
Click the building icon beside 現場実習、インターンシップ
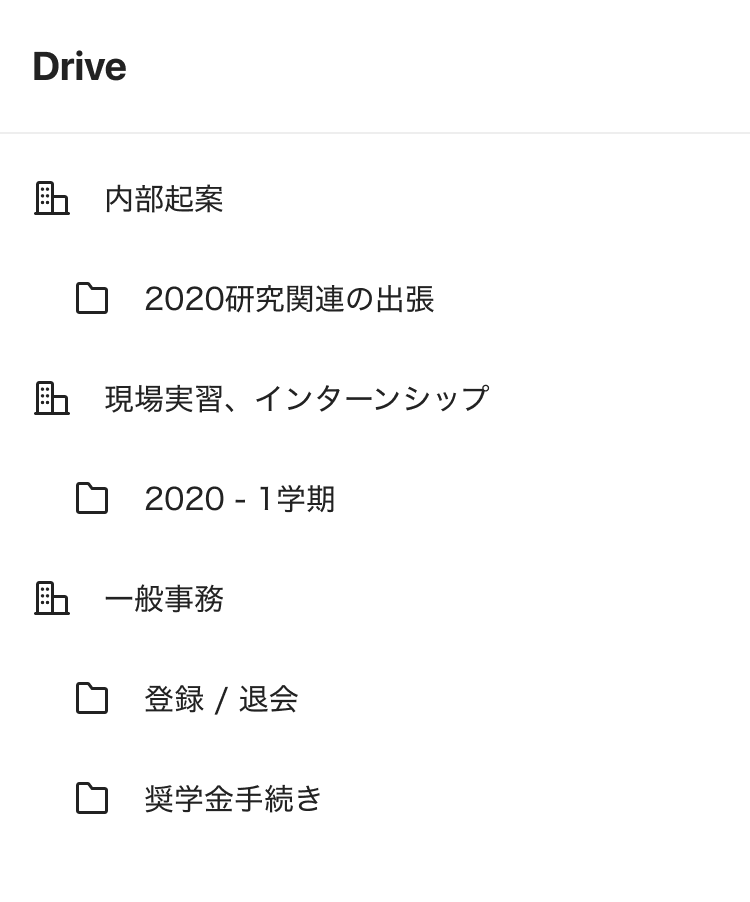tap(51, 398)
